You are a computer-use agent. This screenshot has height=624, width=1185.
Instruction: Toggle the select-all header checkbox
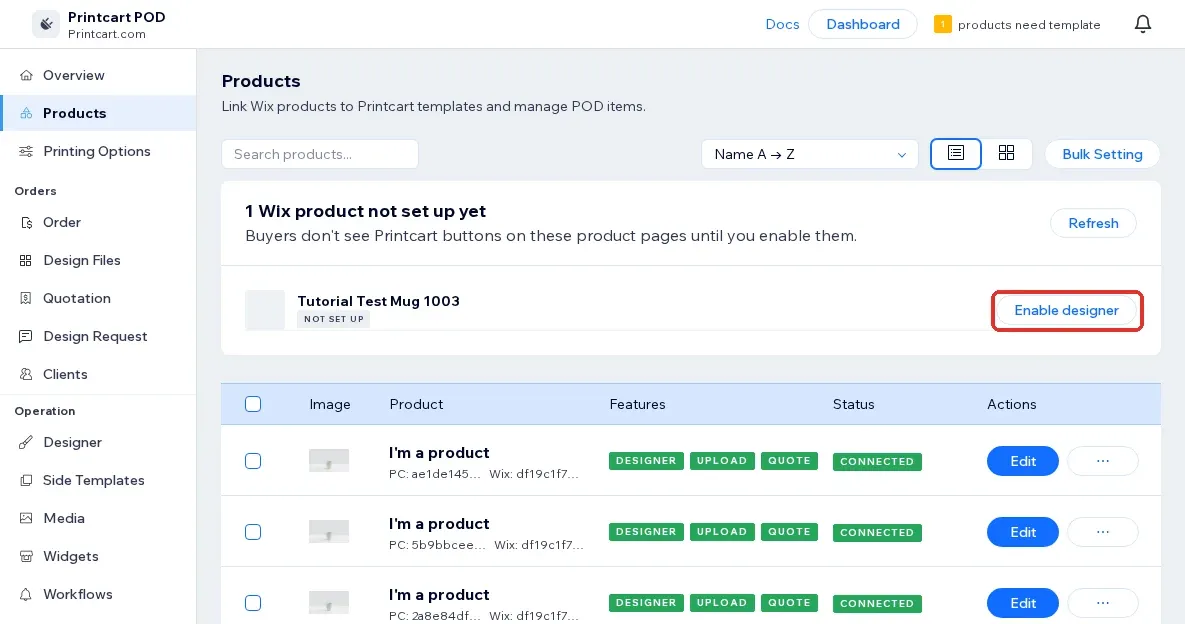pyautogui.click(x=253, y=404)
